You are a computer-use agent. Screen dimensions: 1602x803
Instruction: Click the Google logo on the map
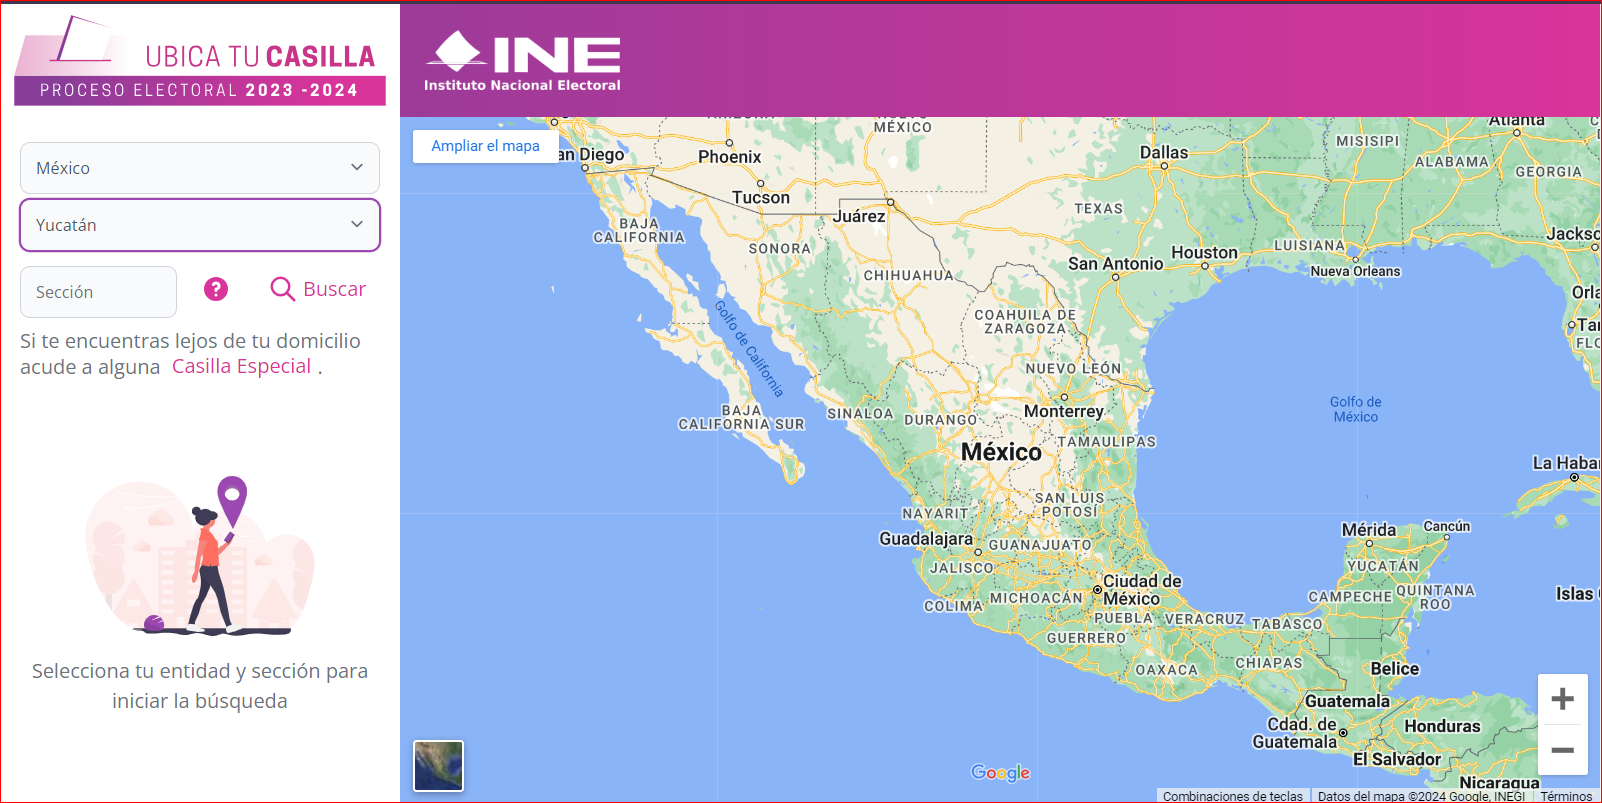click(x=1000, y=772)
